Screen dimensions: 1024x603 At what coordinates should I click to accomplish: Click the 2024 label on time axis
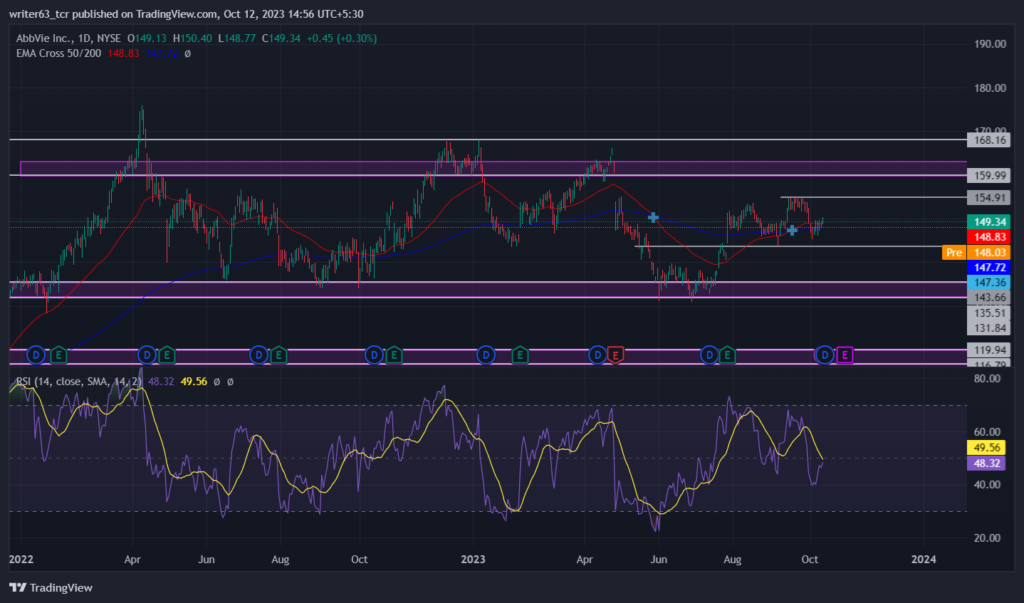(923, 560)
